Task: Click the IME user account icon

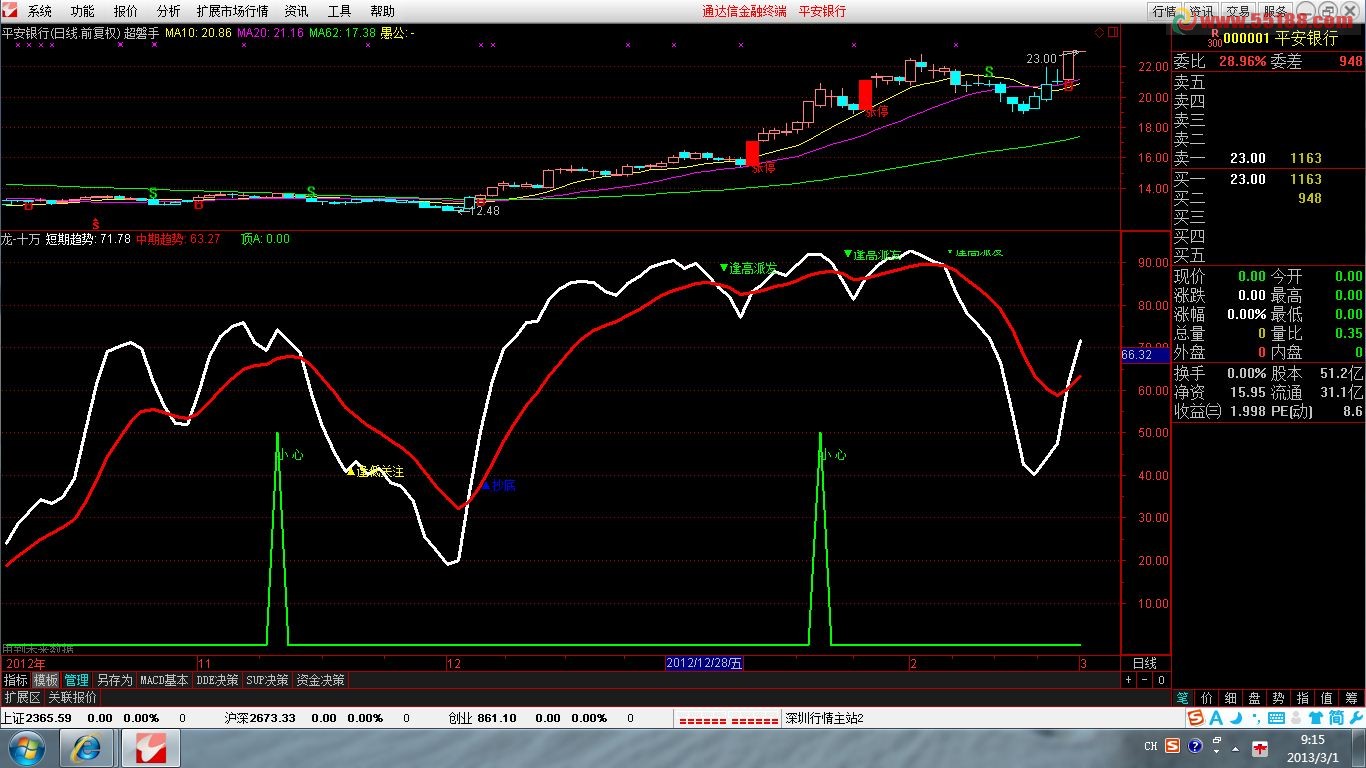Action: tap(1295, 718)
